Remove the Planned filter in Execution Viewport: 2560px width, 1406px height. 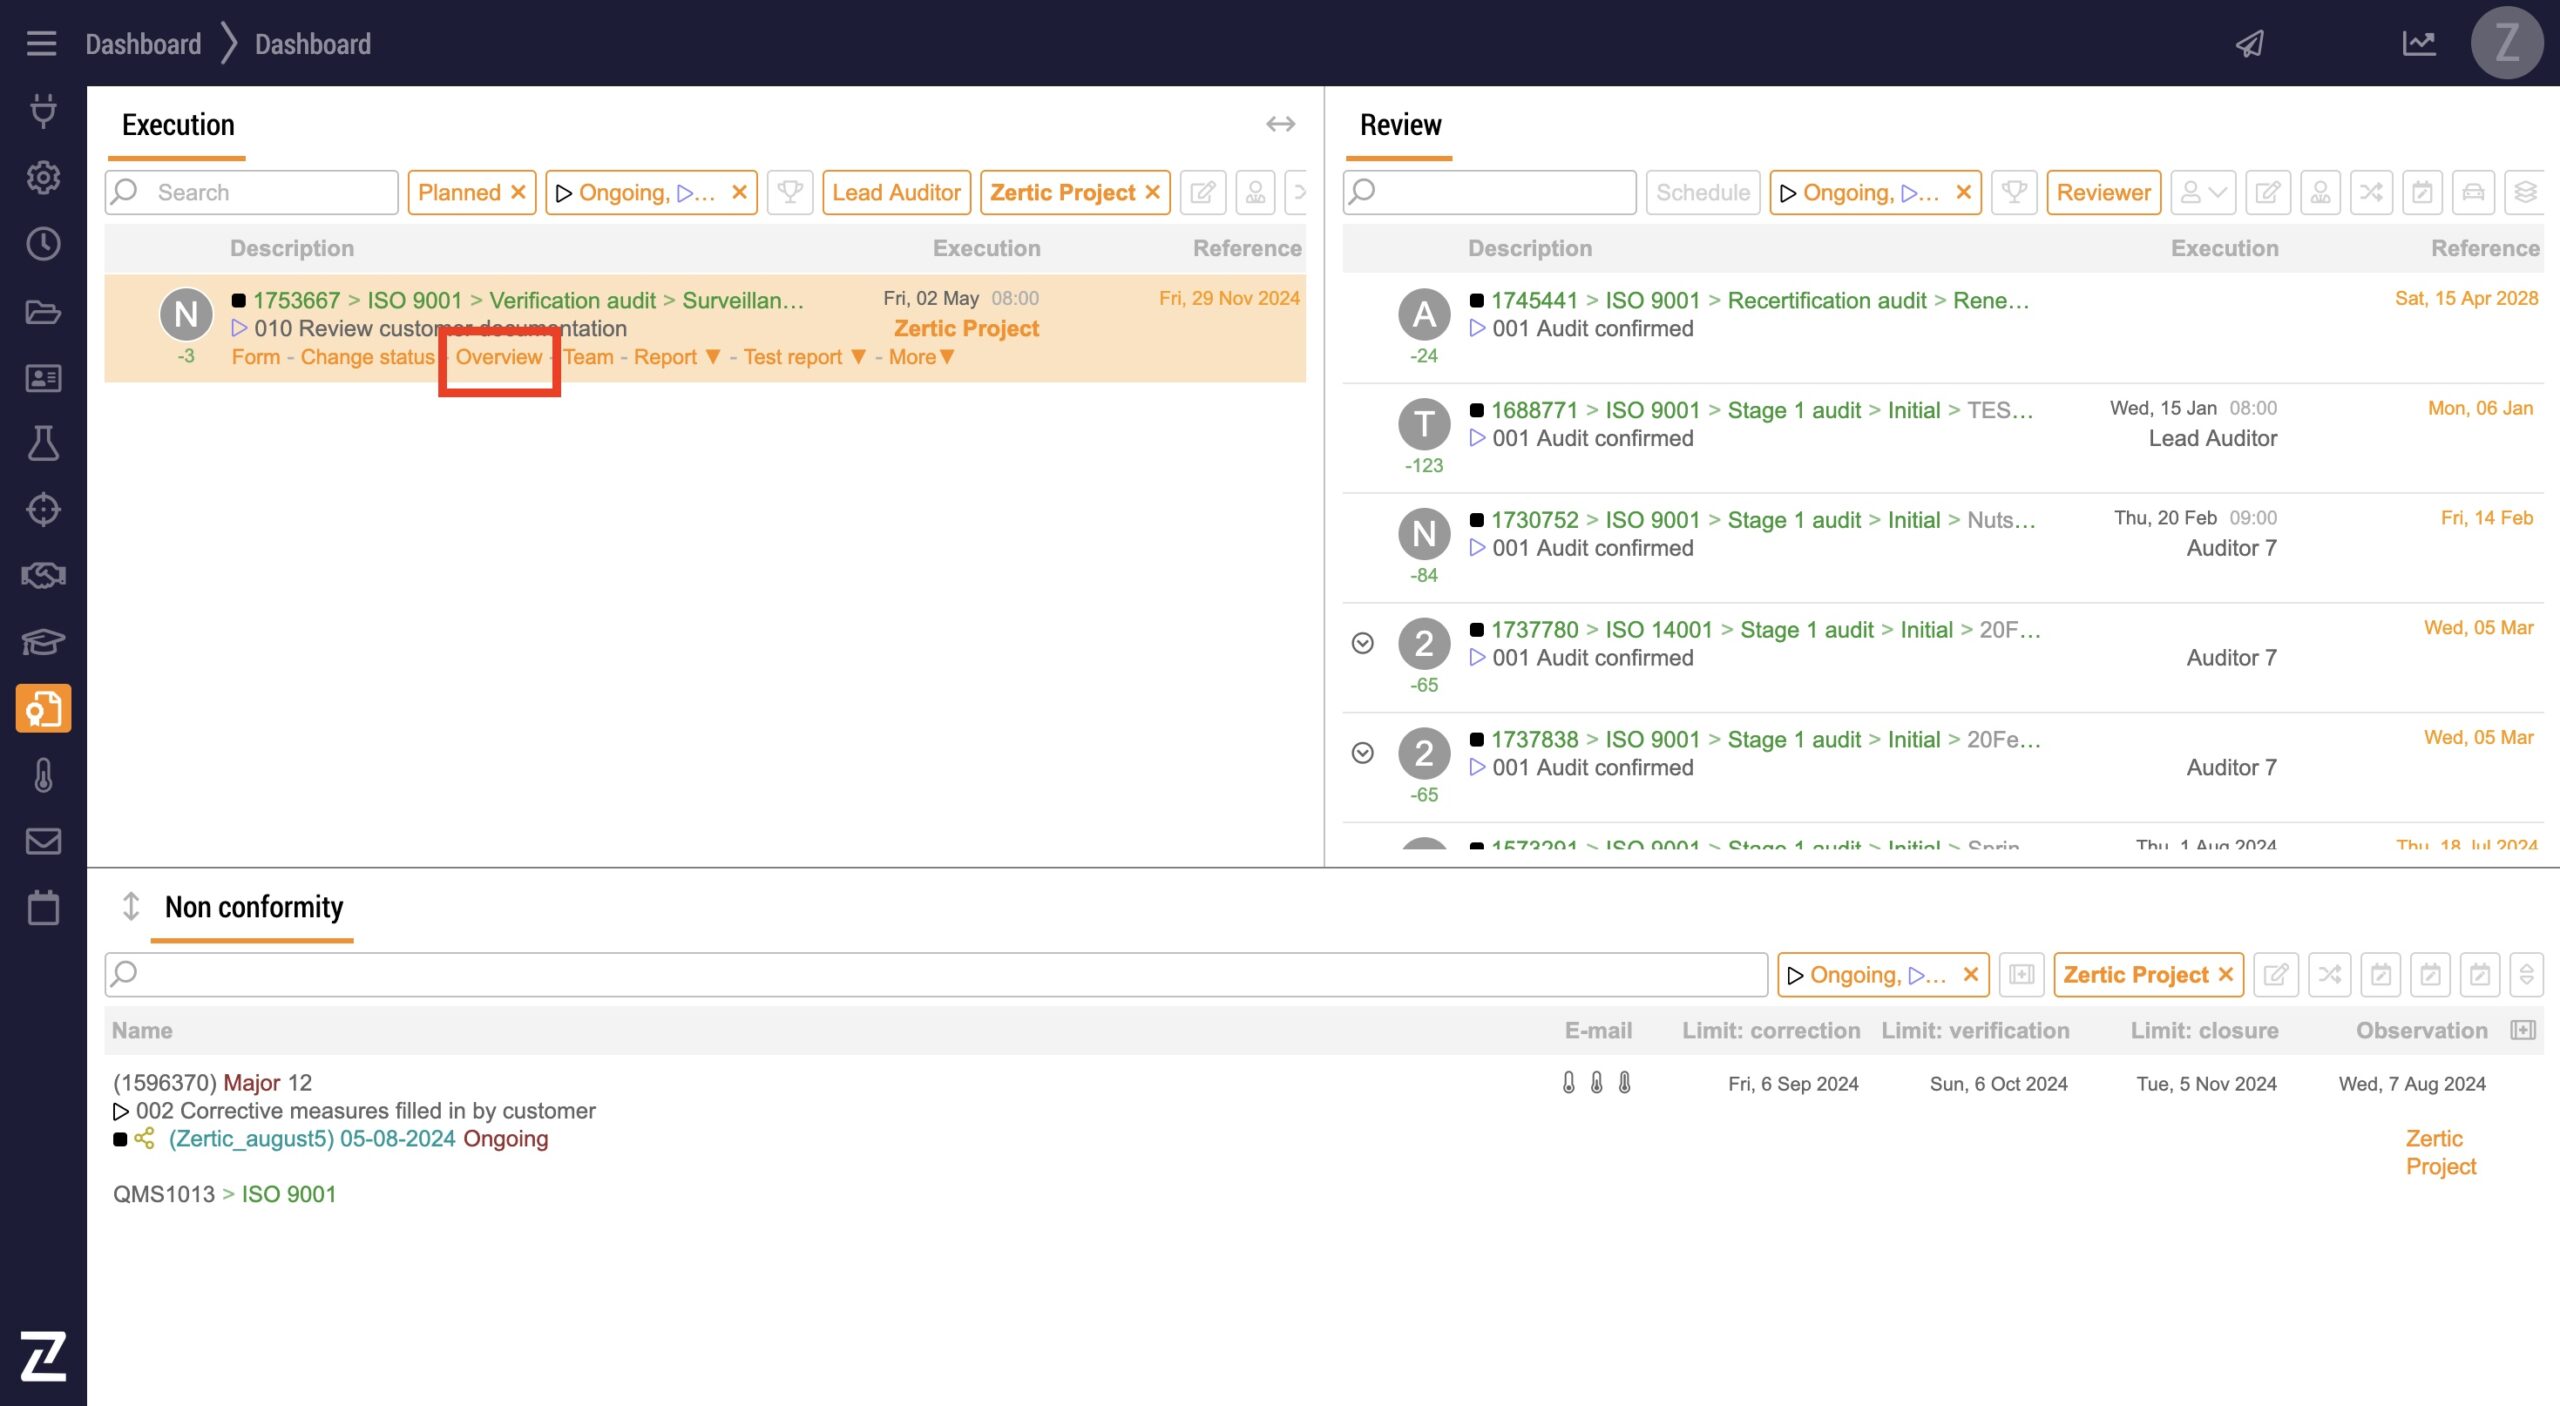[x=518, y=192]
